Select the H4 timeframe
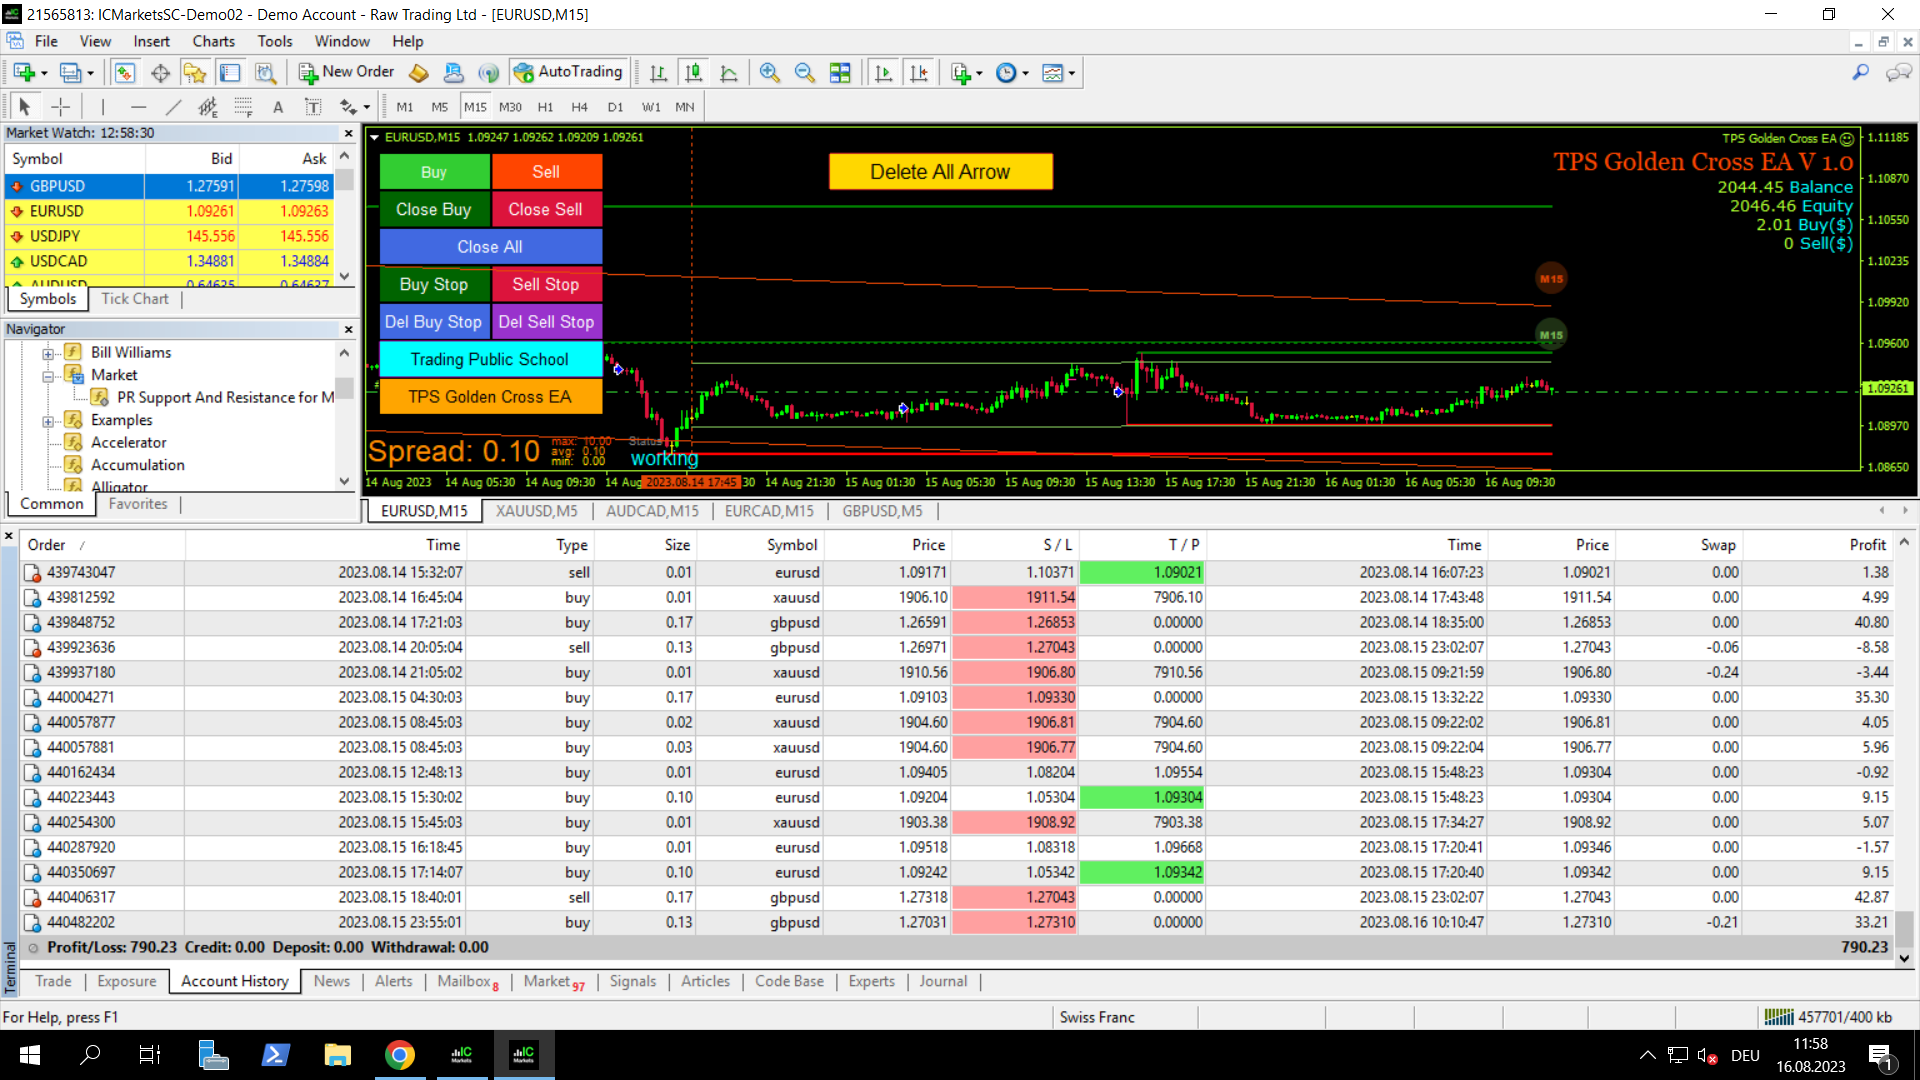The width and height of the screenshot is (1920, 1080). tap(579, 107)
